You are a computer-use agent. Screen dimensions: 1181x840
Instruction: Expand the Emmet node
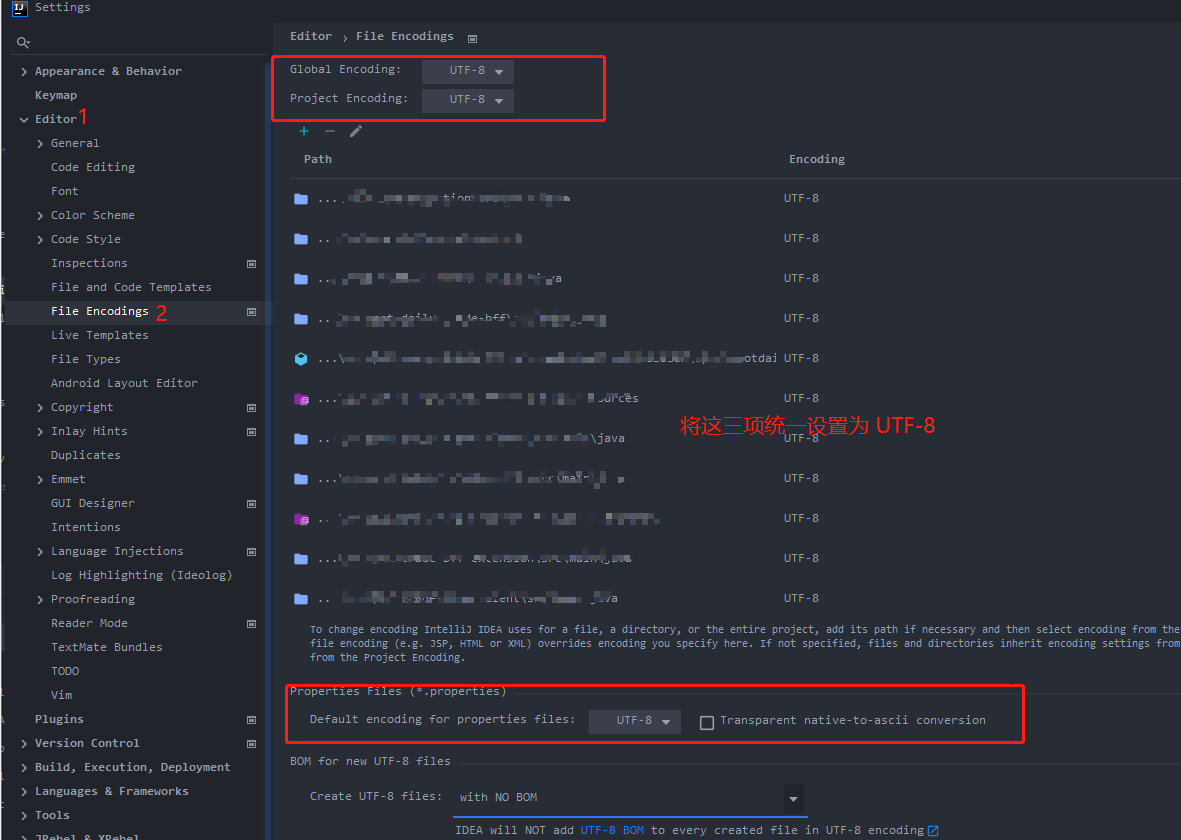[x=40, y=479]
